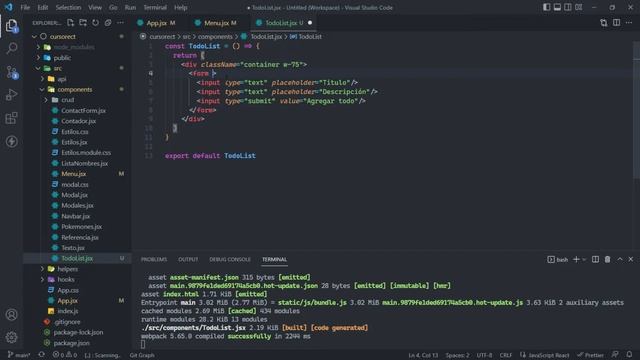Open Explorer more actions ellipsis

tap(120, 23)
